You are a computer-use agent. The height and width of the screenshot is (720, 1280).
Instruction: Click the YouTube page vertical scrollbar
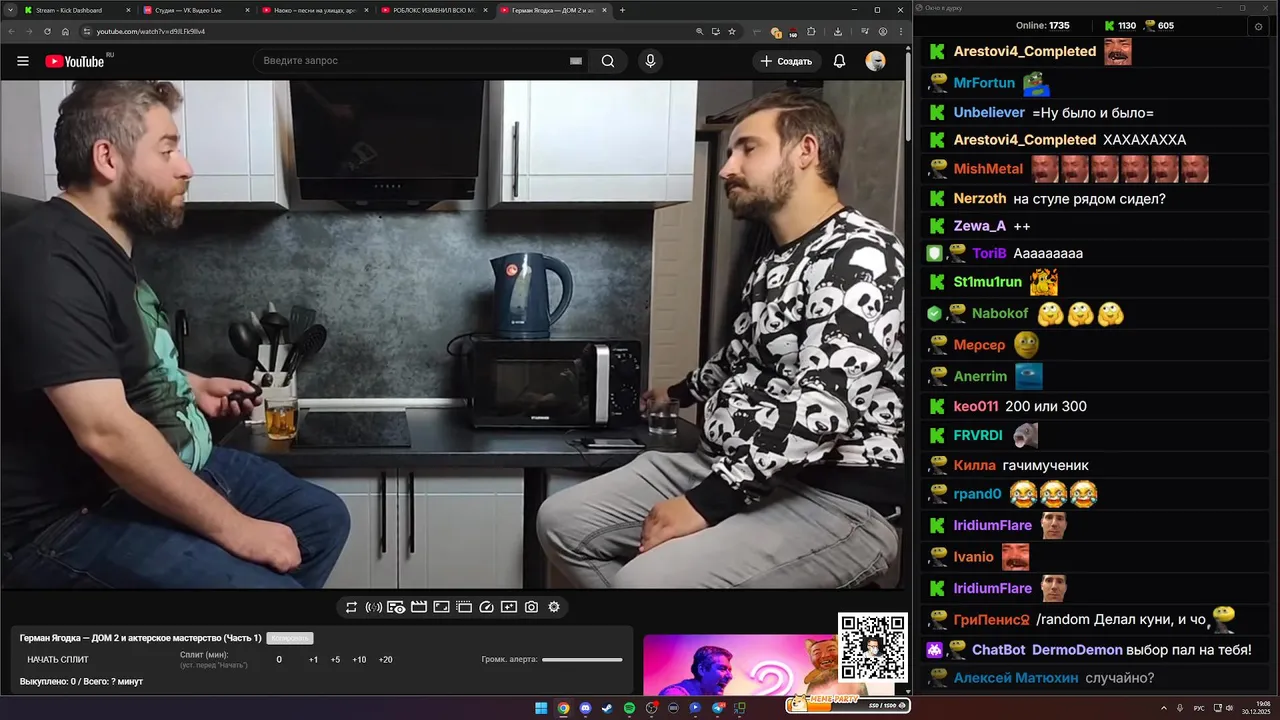908,95
